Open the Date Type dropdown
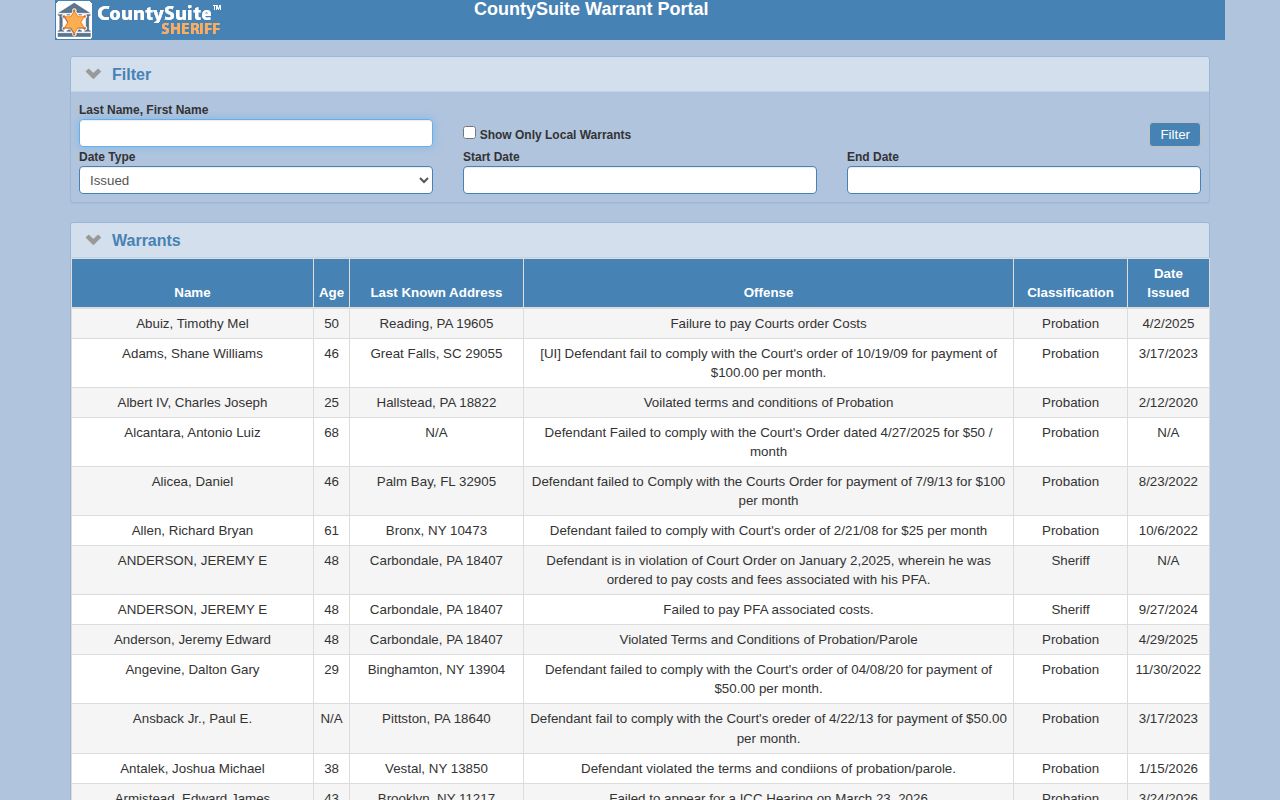Image resolution: width=1280 pixels, height=800 pixels. coord(256,180)
